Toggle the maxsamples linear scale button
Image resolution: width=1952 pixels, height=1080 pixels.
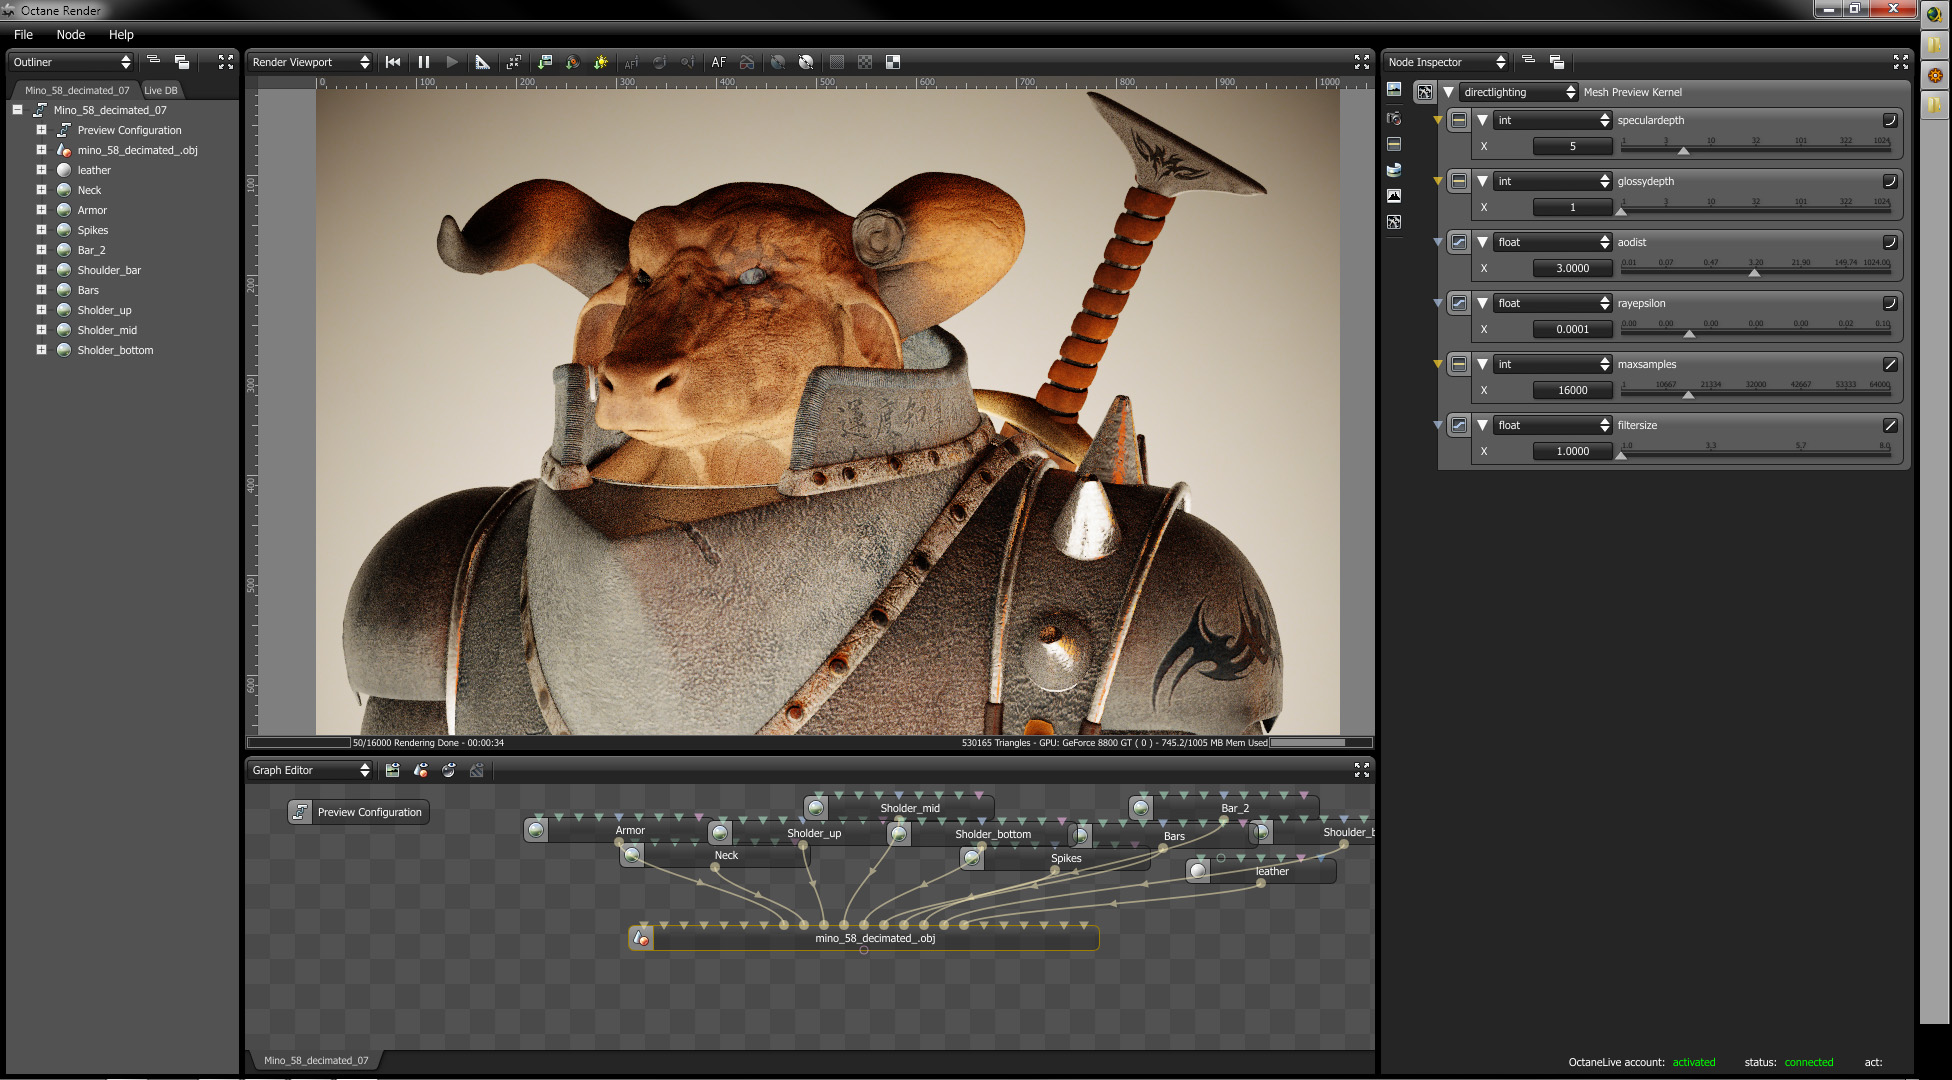pyautogui.click(x=1889, y=364)
